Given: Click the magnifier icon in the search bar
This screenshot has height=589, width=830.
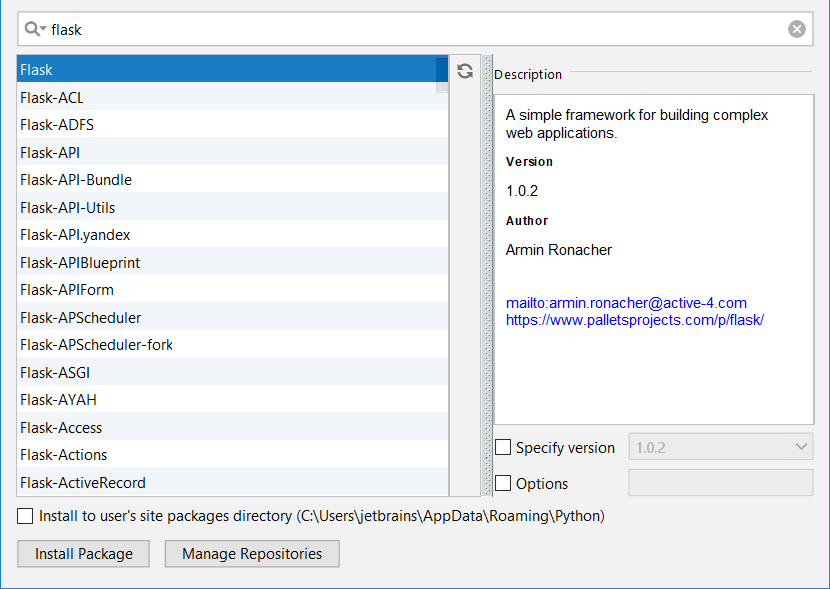Looking at the screenshot, I should (x=33, y=28).
